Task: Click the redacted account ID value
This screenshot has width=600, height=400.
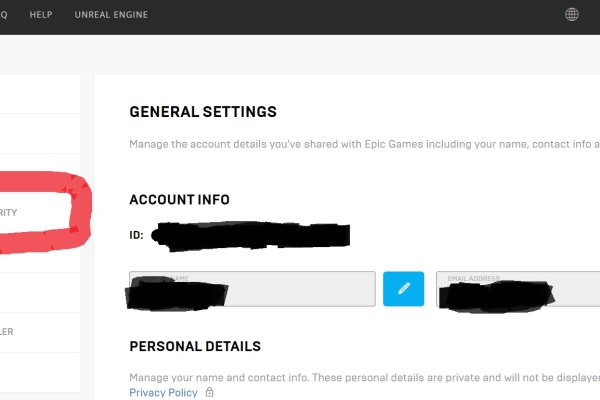Action: [x=253, y=236]
